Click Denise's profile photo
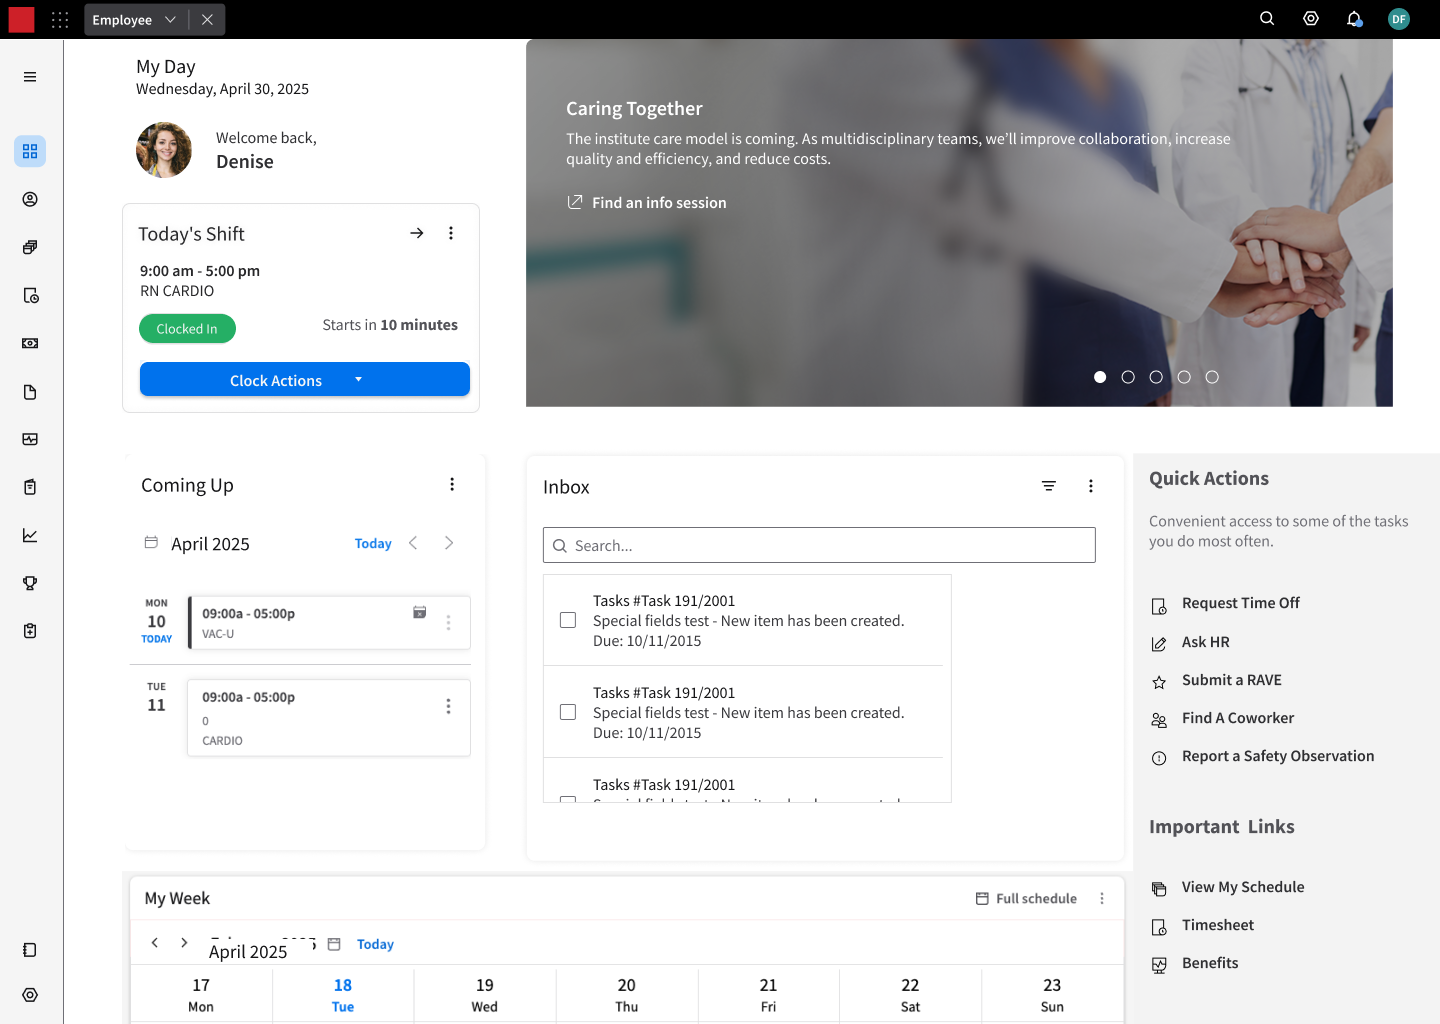The image size is (1440, 1024). (x=164, y=150)
